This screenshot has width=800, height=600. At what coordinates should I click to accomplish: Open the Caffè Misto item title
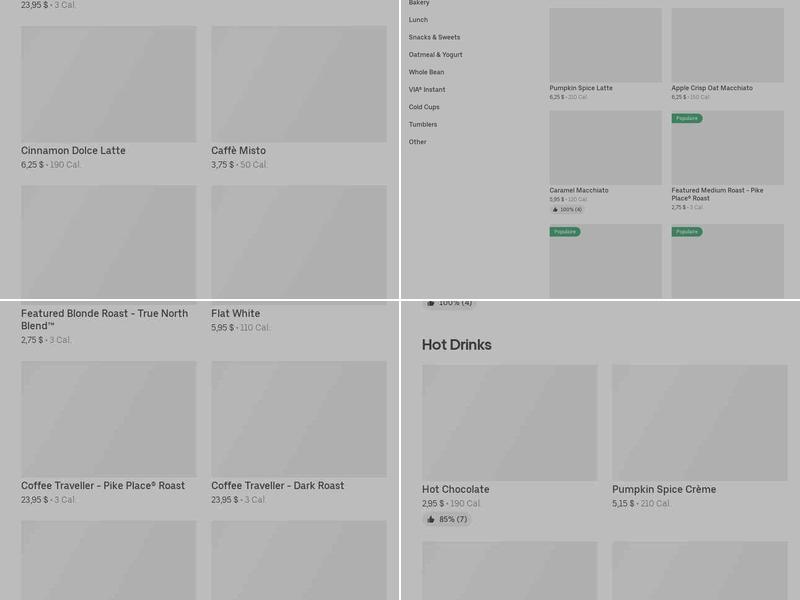(238, 151)
